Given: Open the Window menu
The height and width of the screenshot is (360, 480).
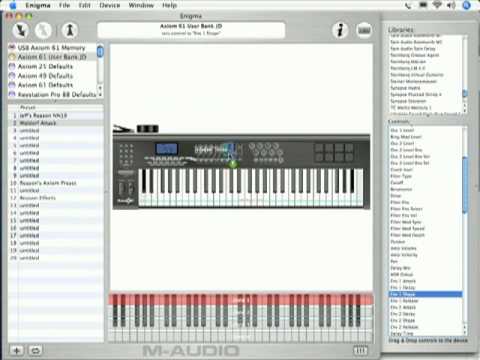Looking at the screenshot, I should [x=141, y=5].
